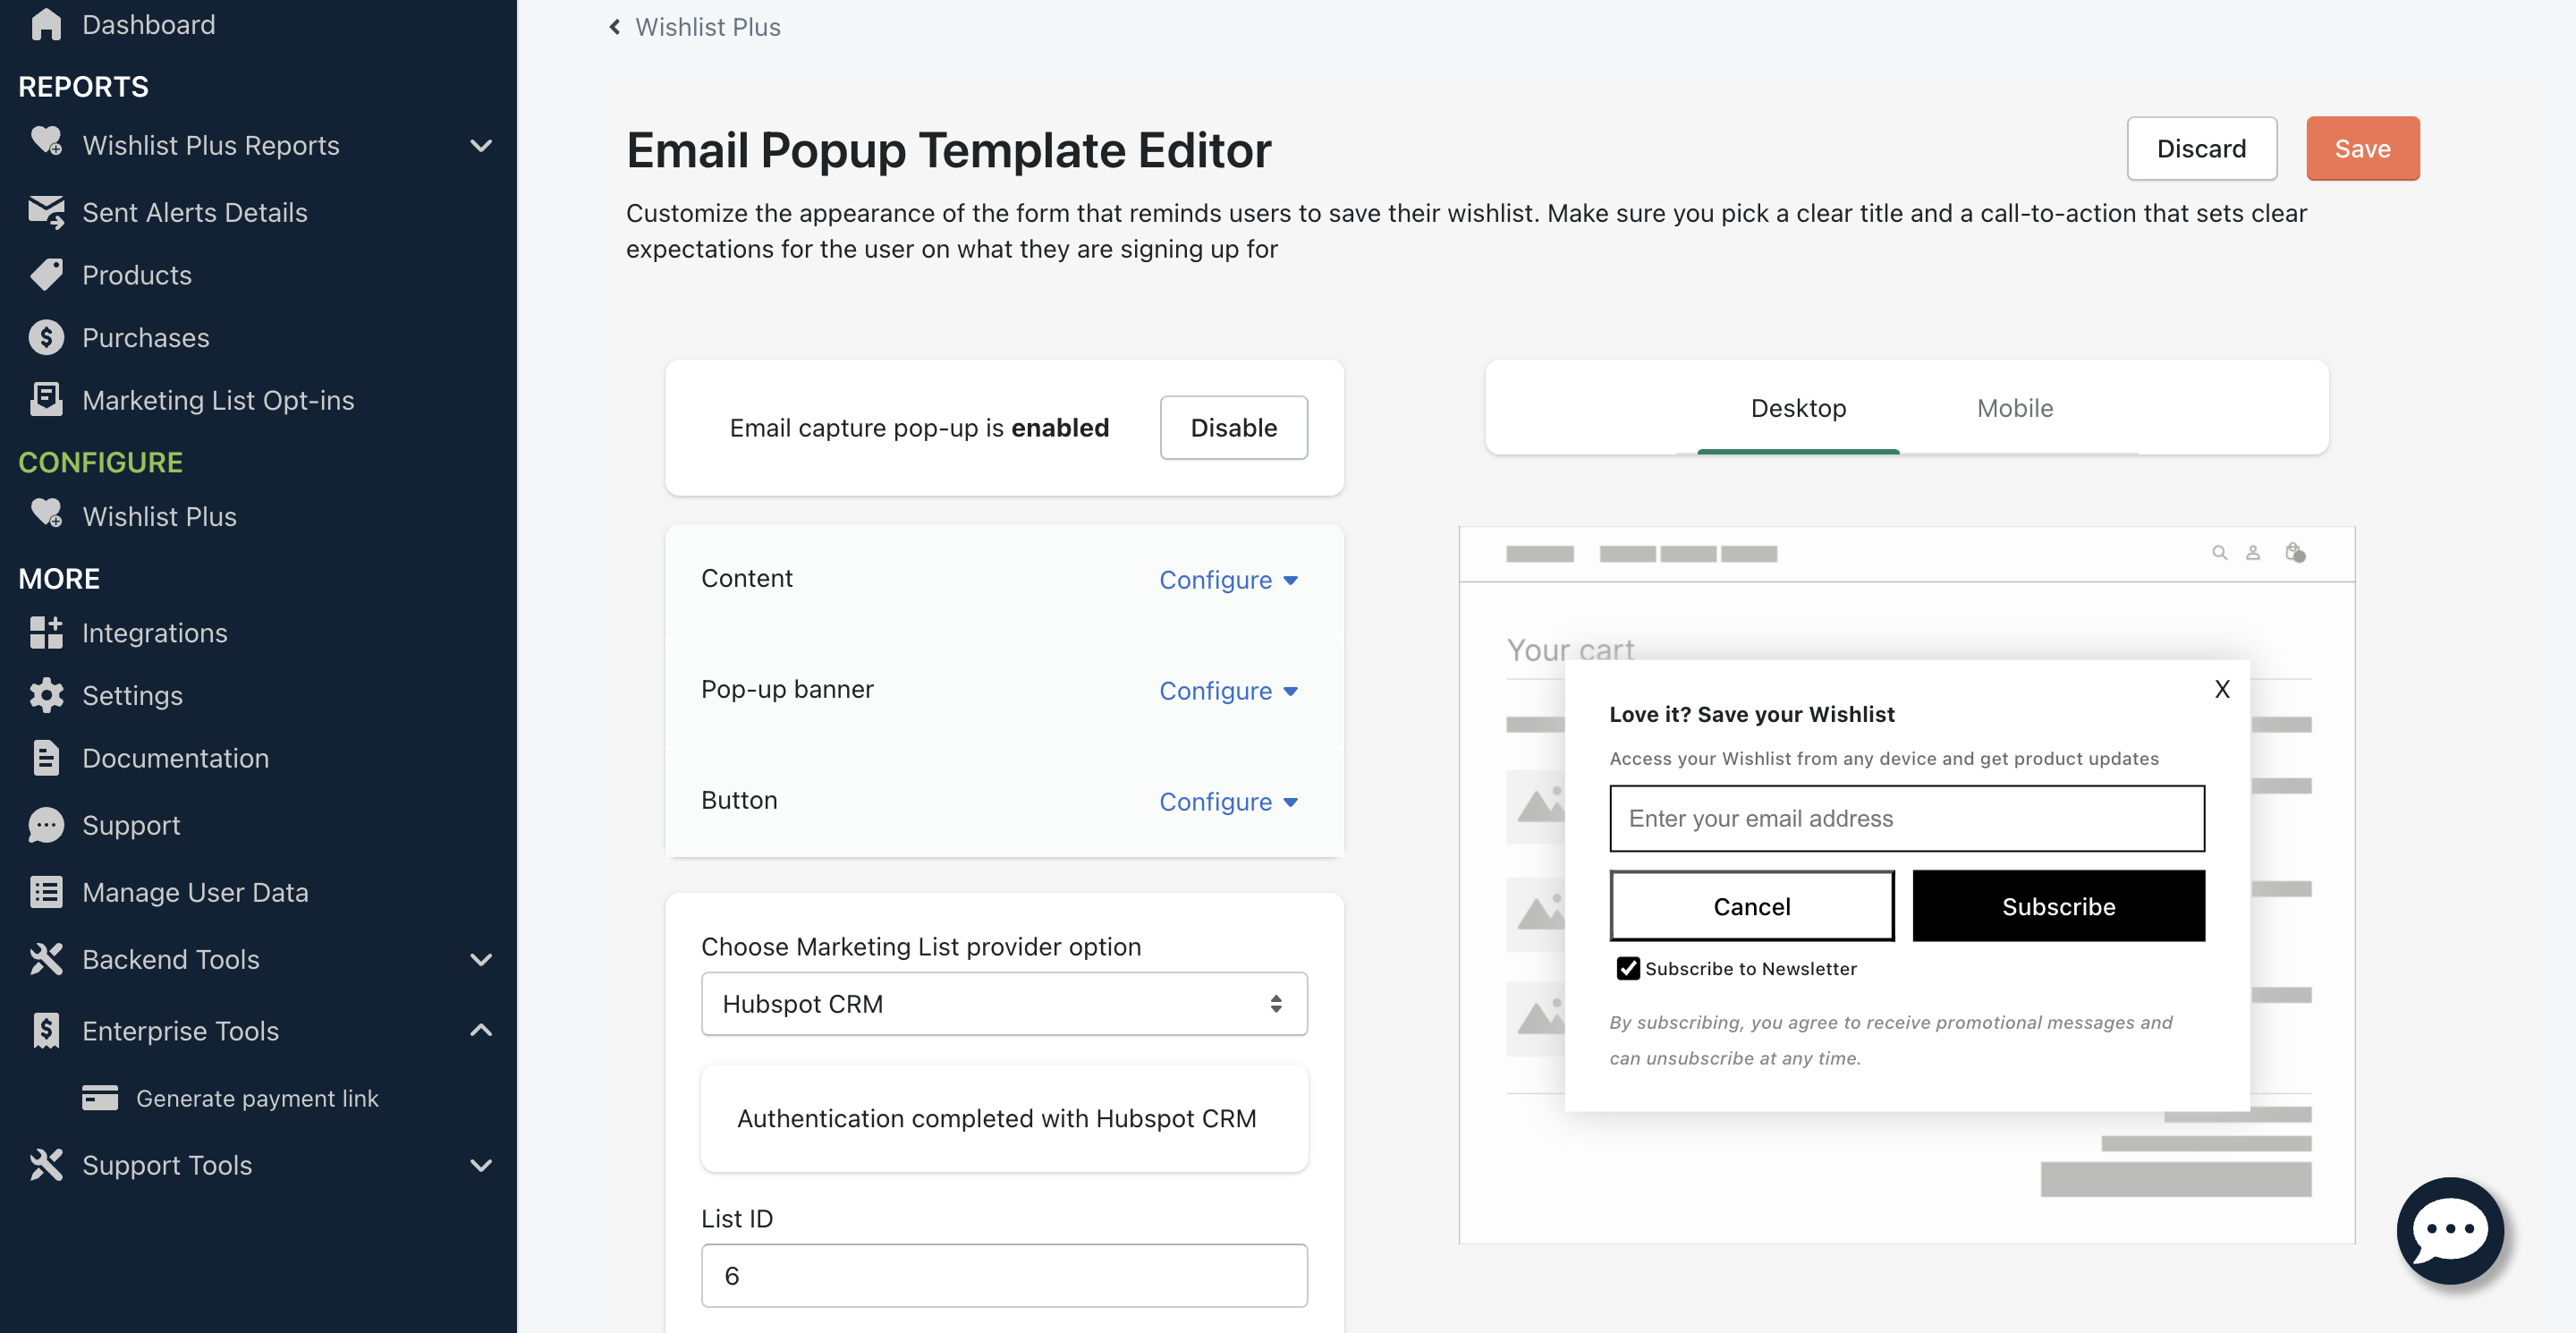Open the Marketing List provider dropdown

(1004, 1004)
